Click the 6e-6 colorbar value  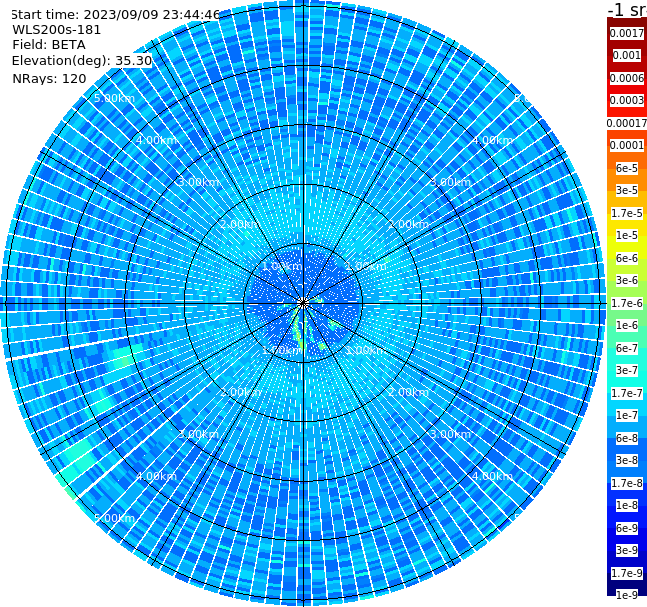(x=627, y=258)
